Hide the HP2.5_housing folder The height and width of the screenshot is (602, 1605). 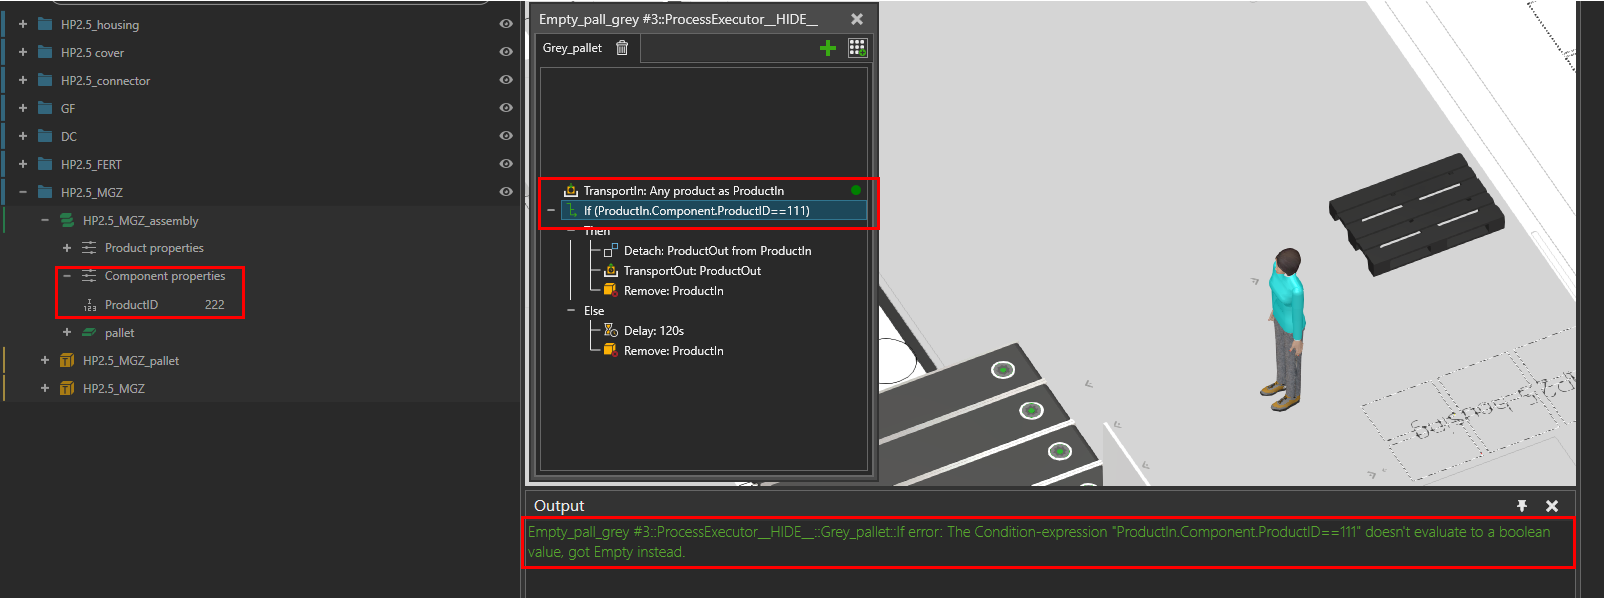point(506,24)
